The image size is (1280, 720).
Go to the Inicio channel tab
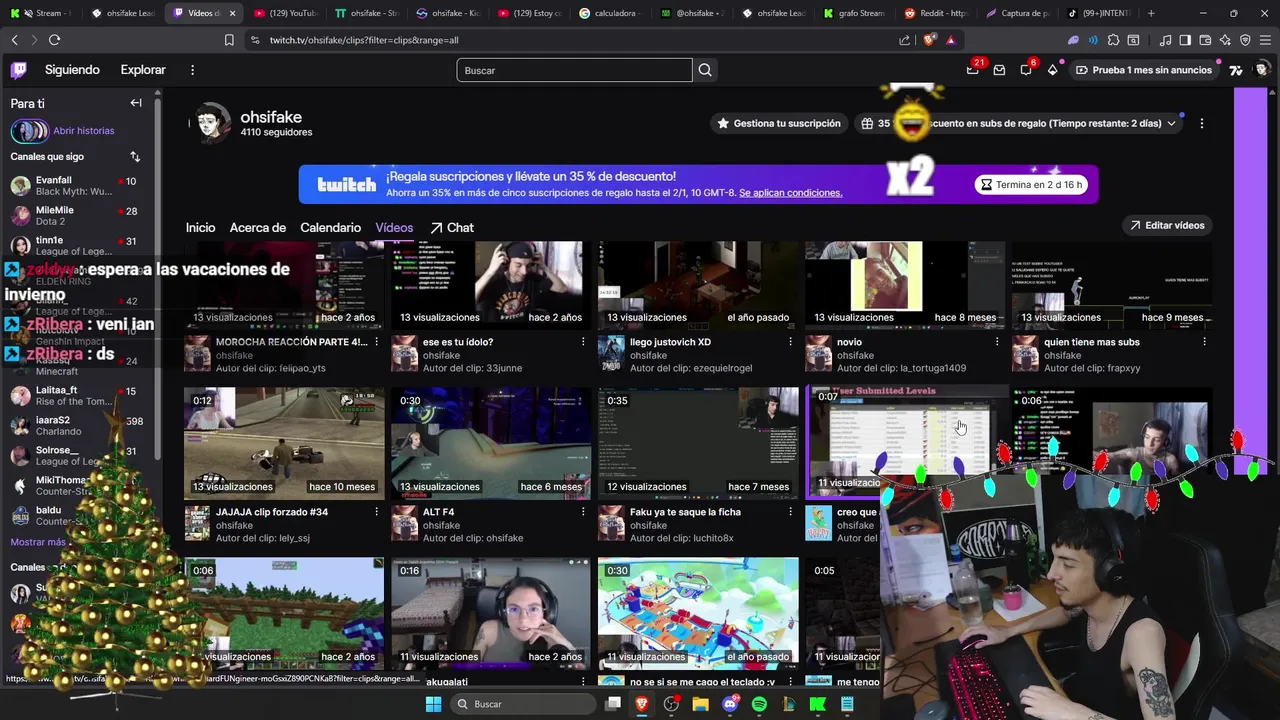coord(200,228)
